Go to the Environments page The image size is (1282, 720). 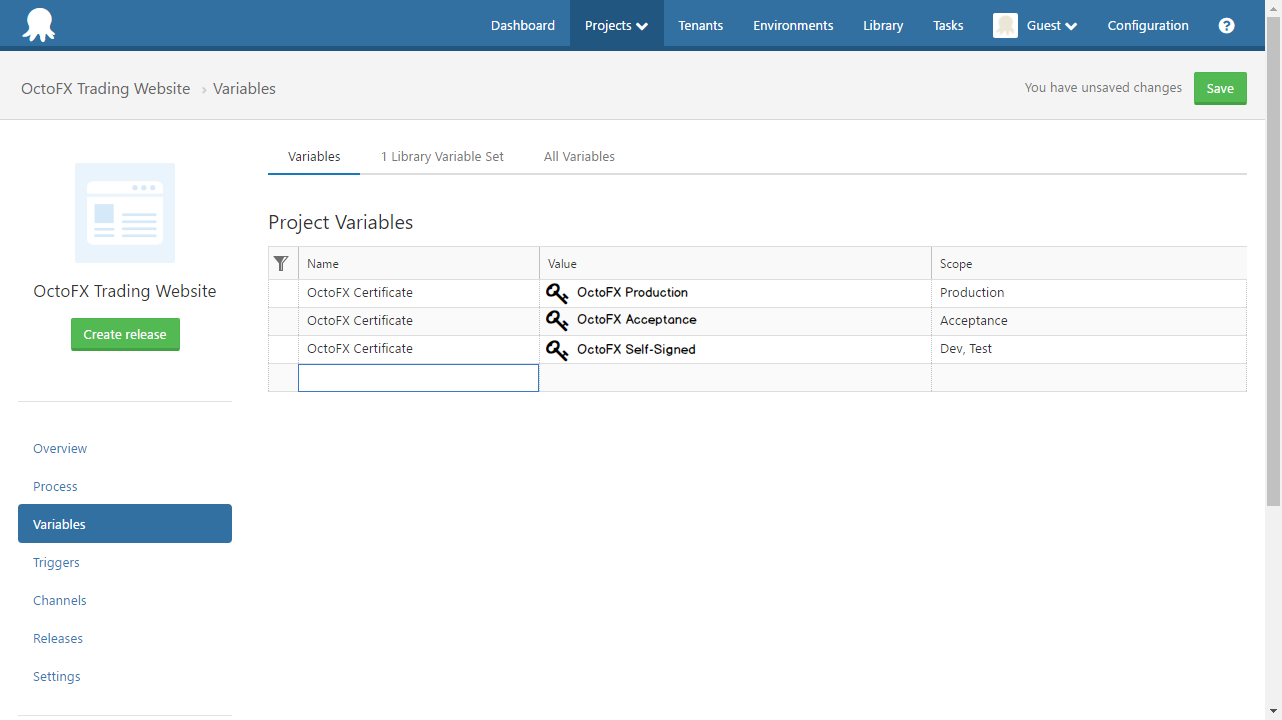click(793, 25)
